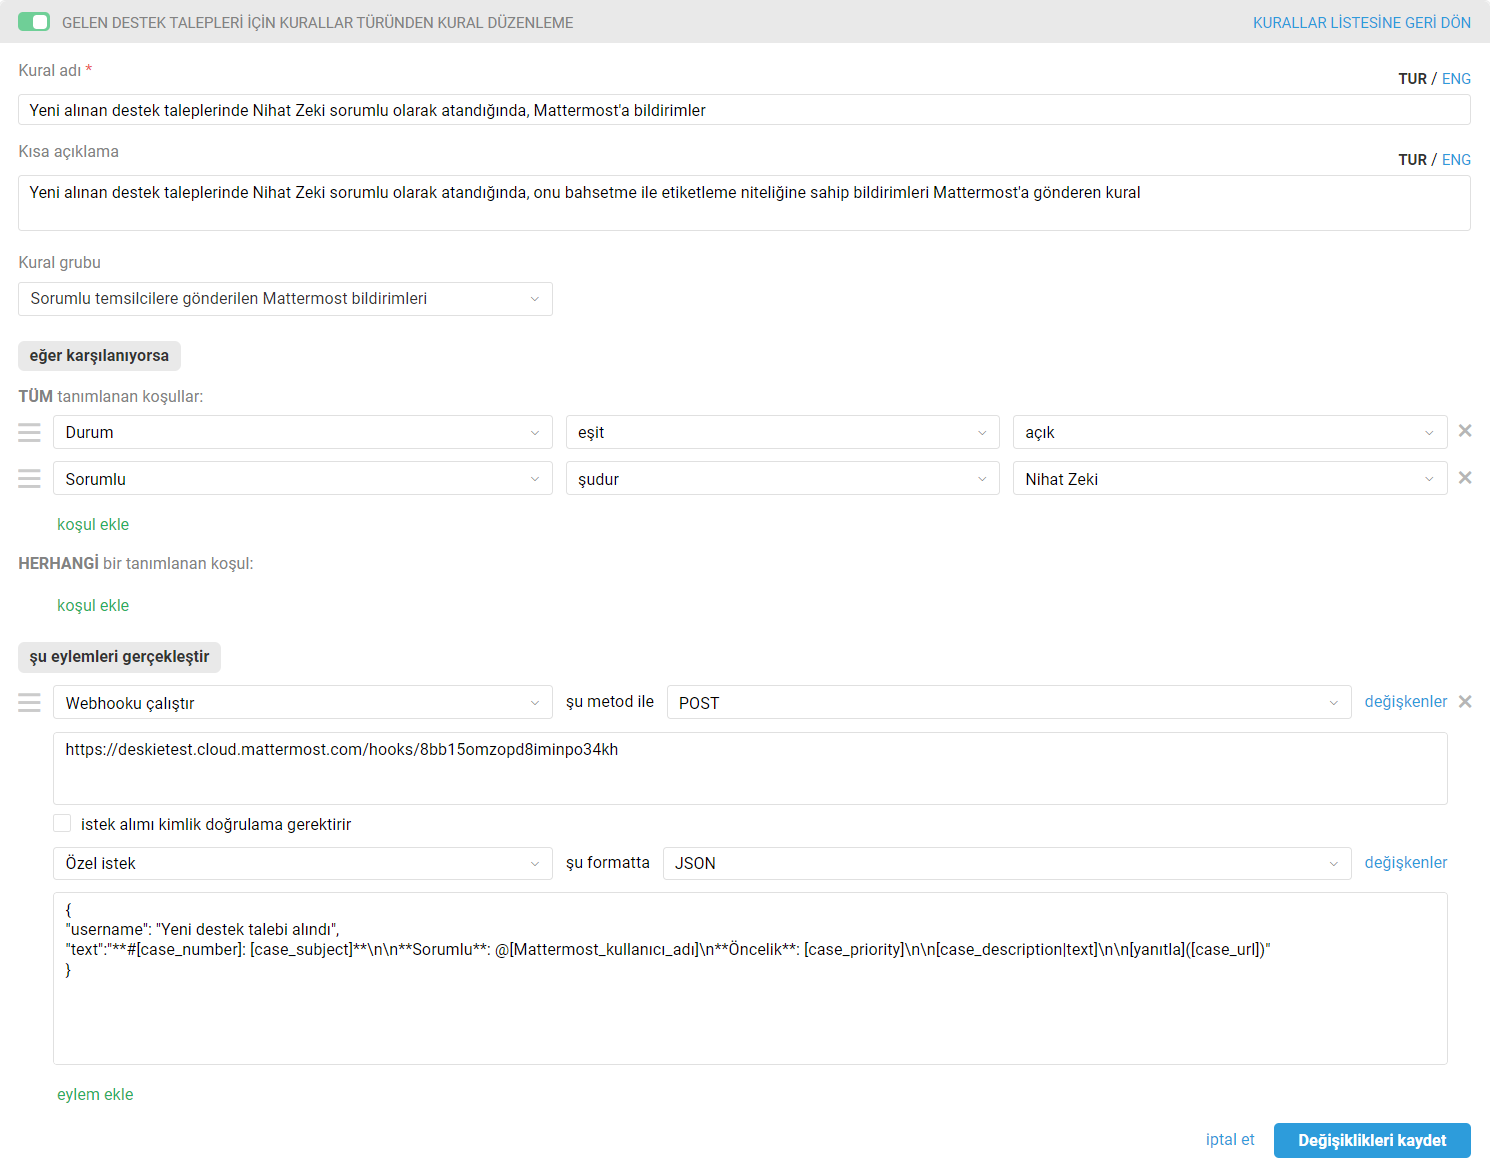This screenshot has height=1176, width=1490.
Task: Grab the drag handle of Webhooku çalıştır row
Action: coord(30,703)
